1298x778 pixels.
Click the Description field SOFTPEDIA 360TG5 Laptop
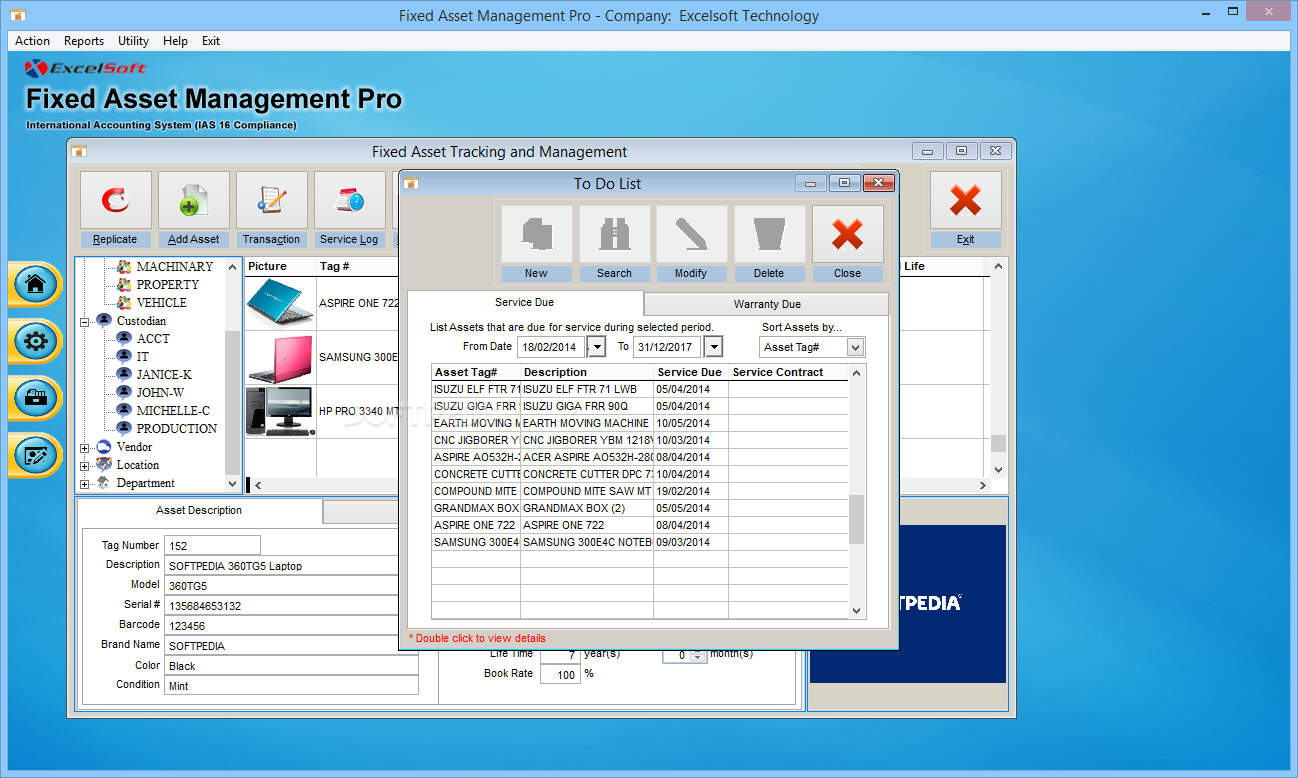[292, 566]
